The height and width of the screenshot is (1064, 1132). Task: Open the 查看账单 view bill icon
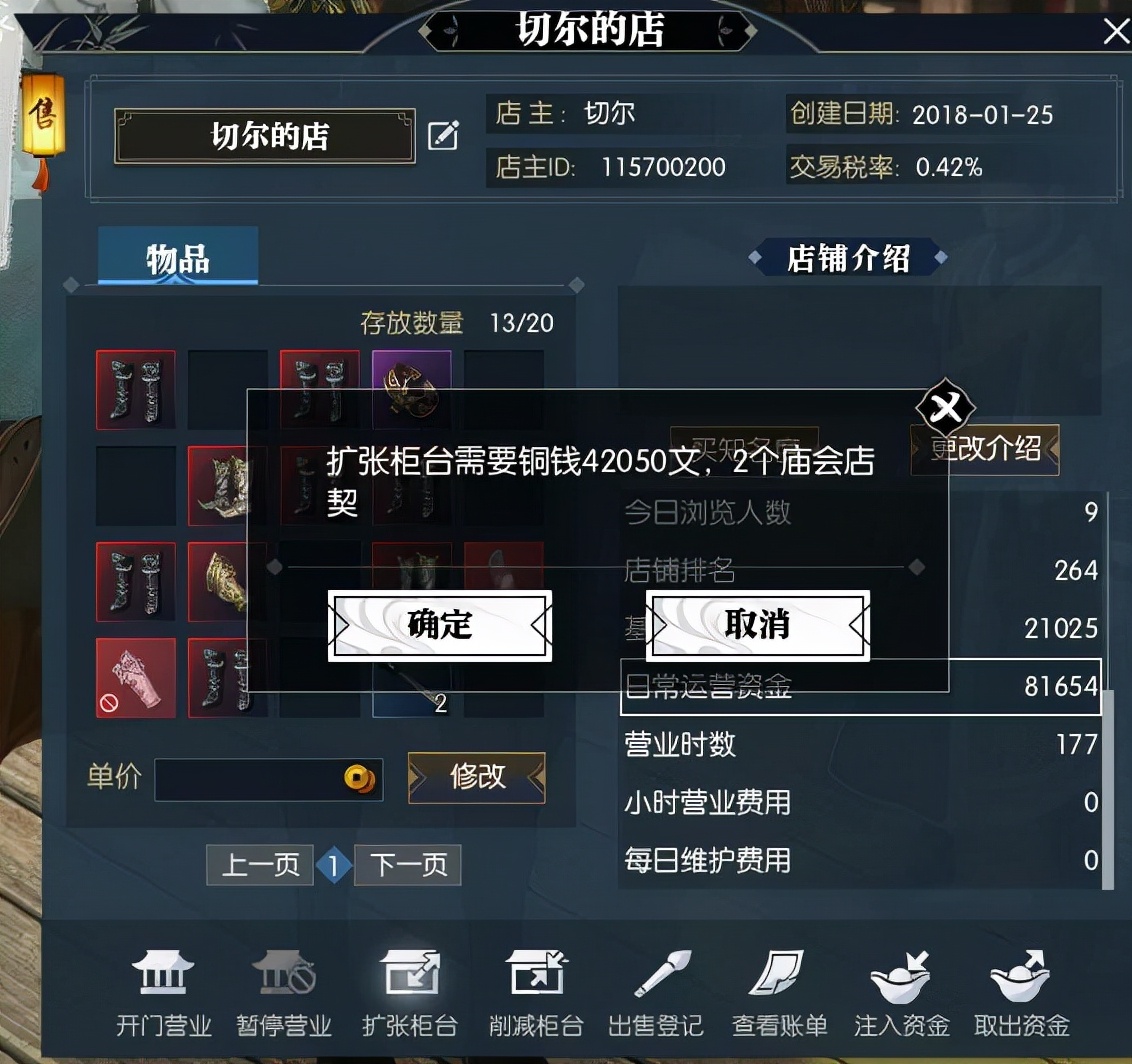778,973
